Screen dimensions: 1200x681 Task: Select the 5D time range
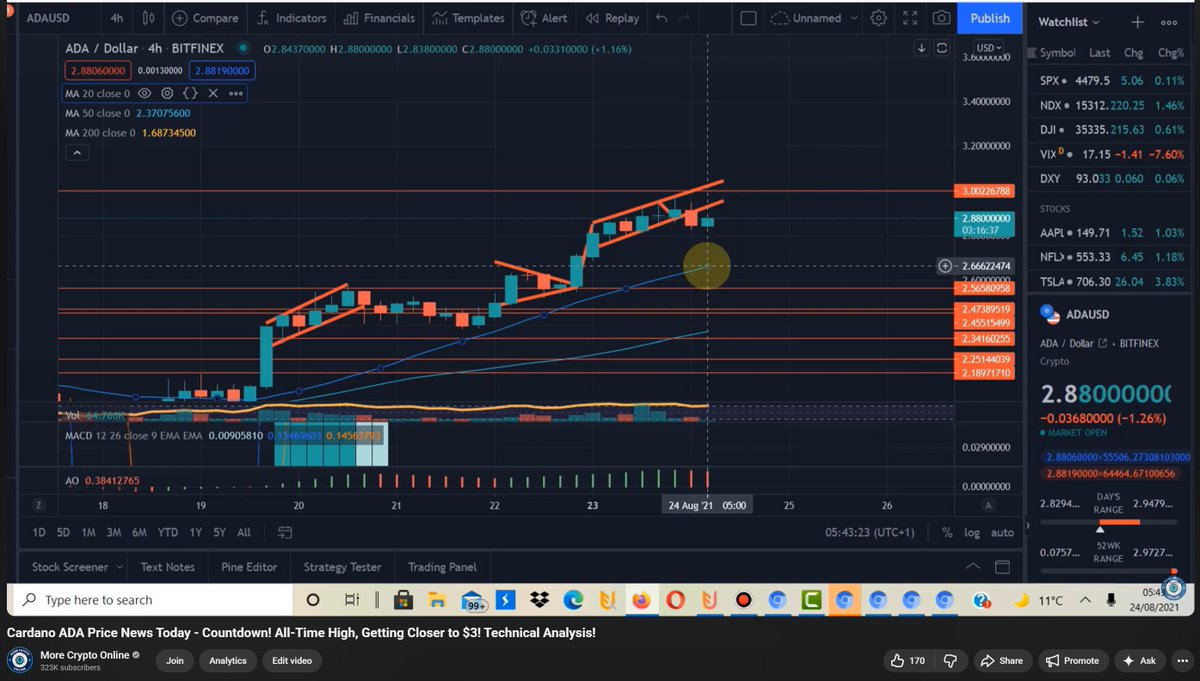coord(63,533)
